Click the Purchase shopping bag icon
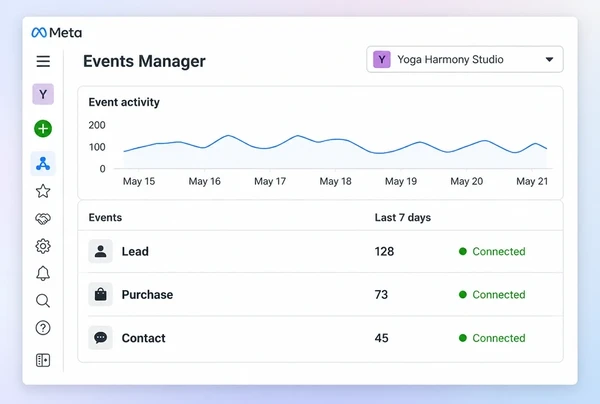Viewport: 600px width, 404px height. tap(101, 295)
